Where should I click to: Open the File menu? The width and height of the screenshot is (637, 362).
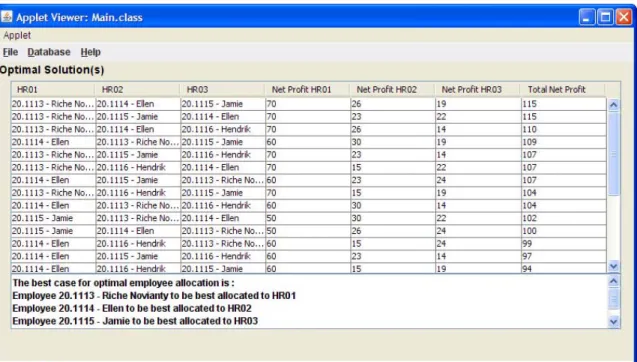click(x=10, y=52)
